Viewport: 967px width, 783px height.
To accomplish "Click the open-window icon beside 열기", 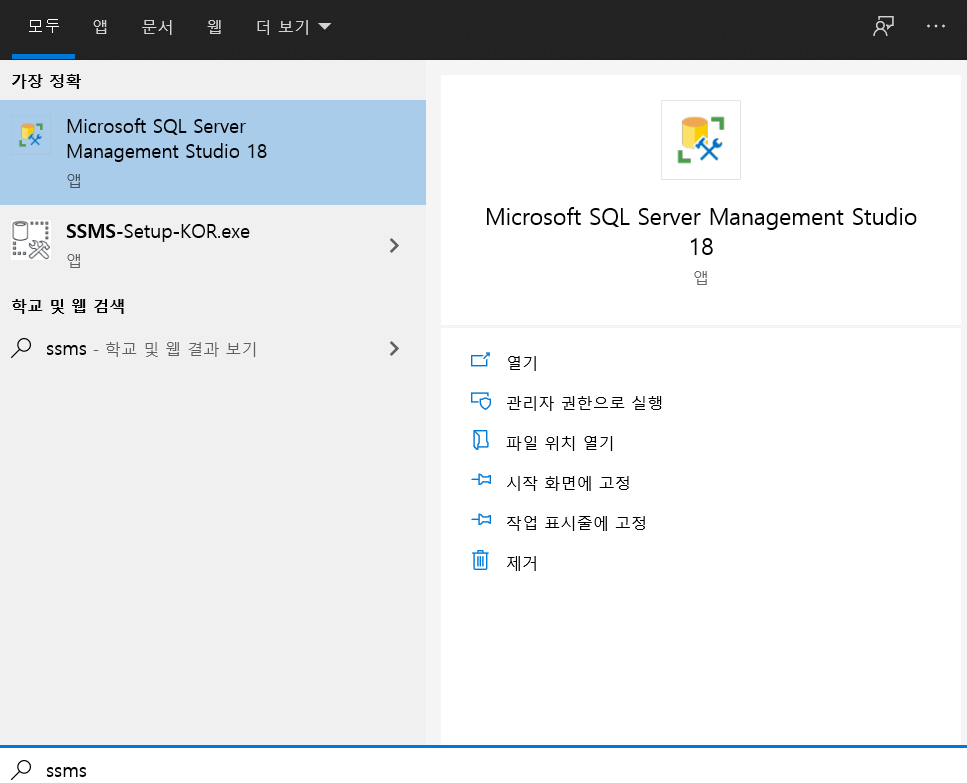I will tap(480, 360).
